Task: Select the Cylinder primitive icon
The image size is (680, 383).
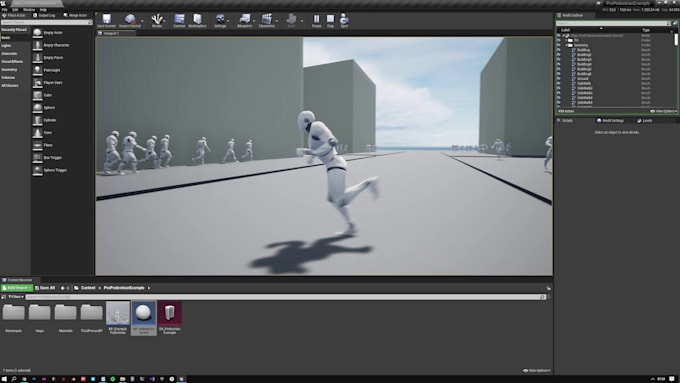Action: tap(37, 120)
